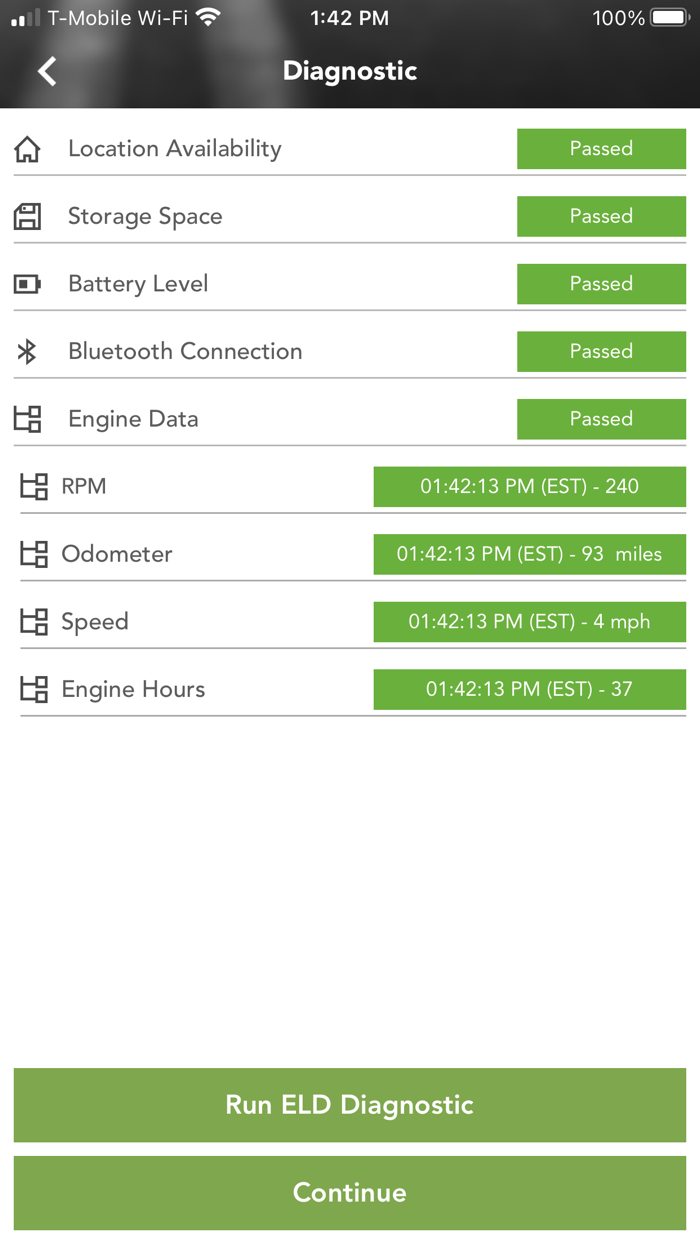Tap the back chevron to exit Diagnostic

coord(46,71)
